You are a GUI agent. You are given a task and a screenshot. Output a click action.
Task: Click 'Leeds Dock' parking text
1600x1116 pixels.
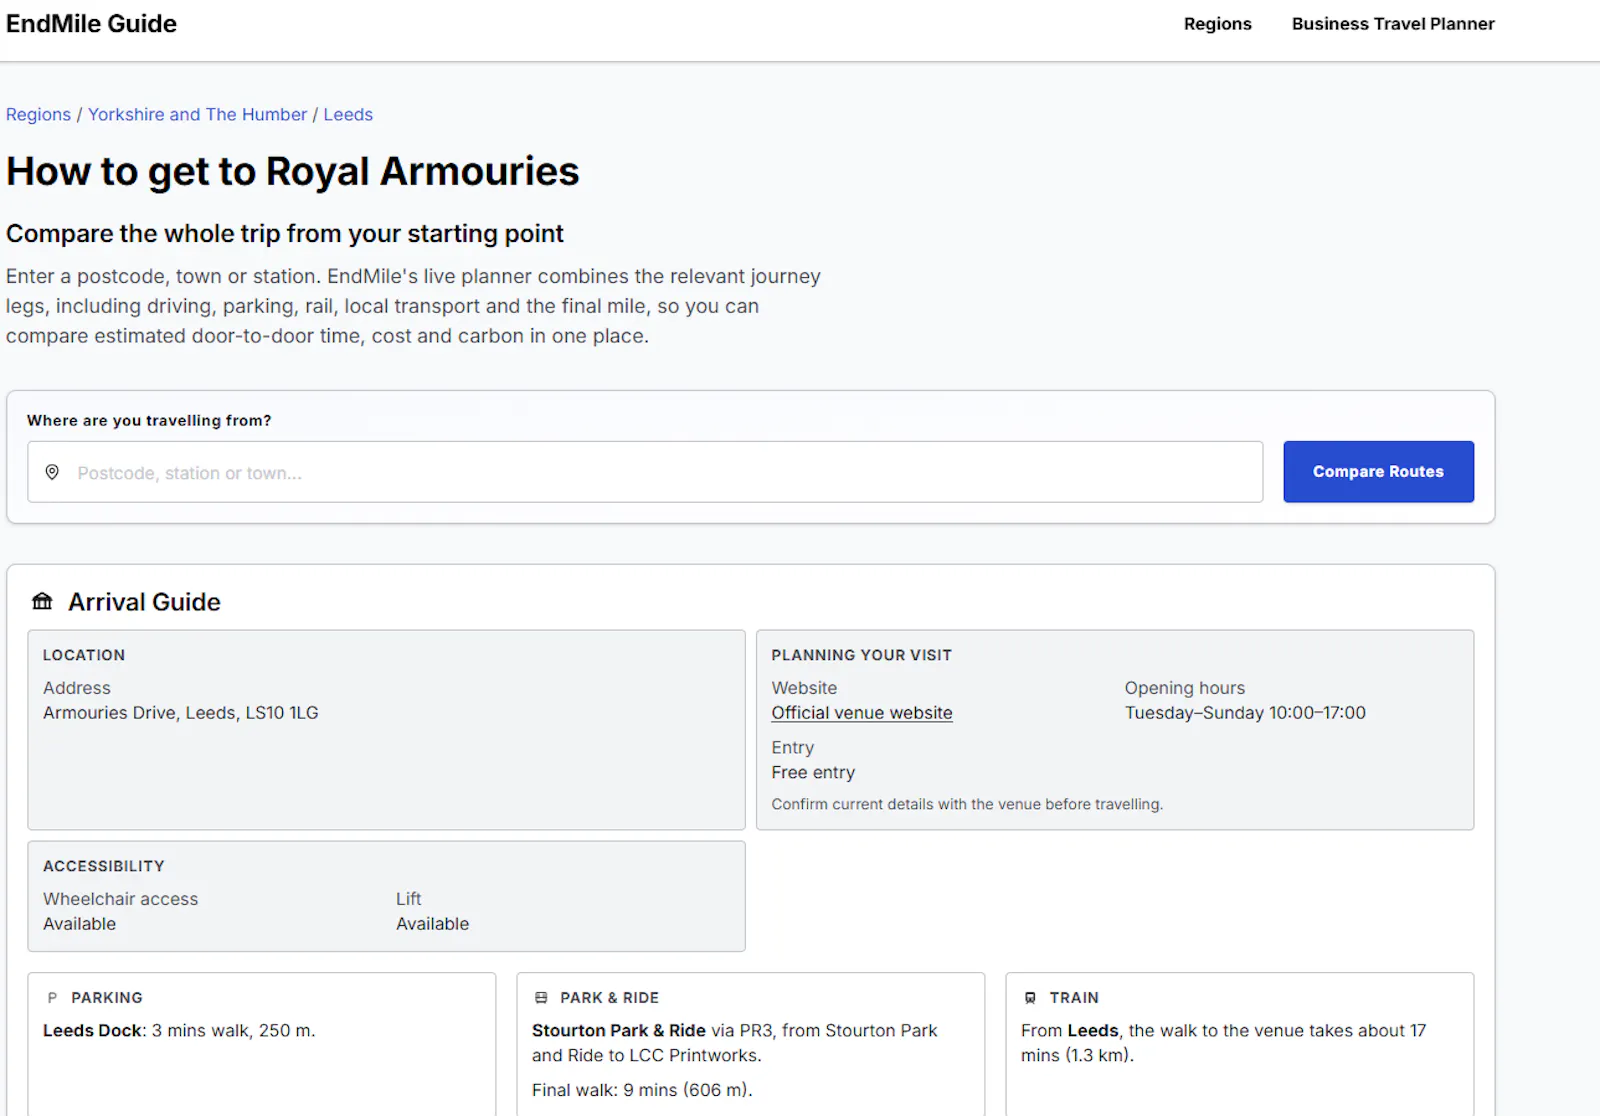point(93,1030)
